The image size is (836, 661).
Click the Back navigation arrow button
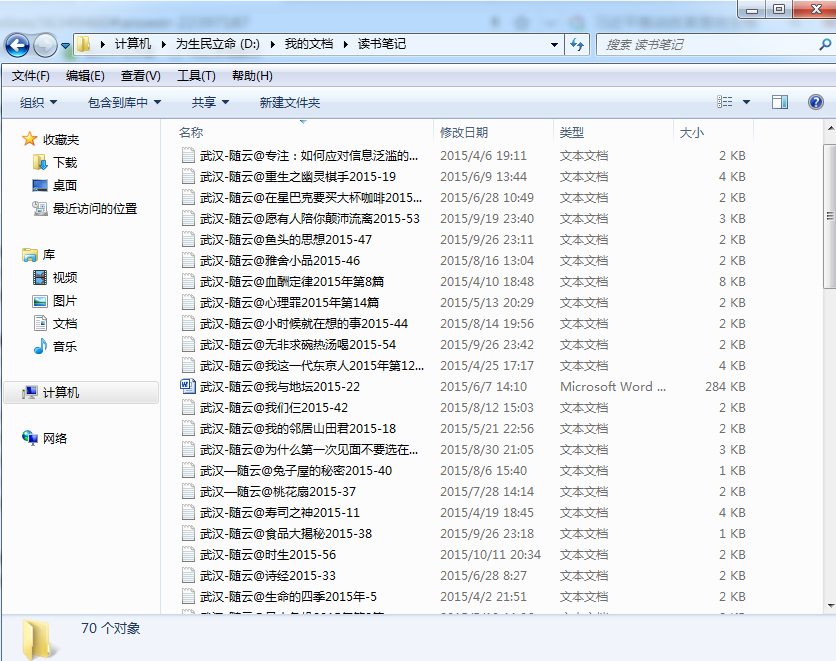pyautogui.click(x=17, y=45)
